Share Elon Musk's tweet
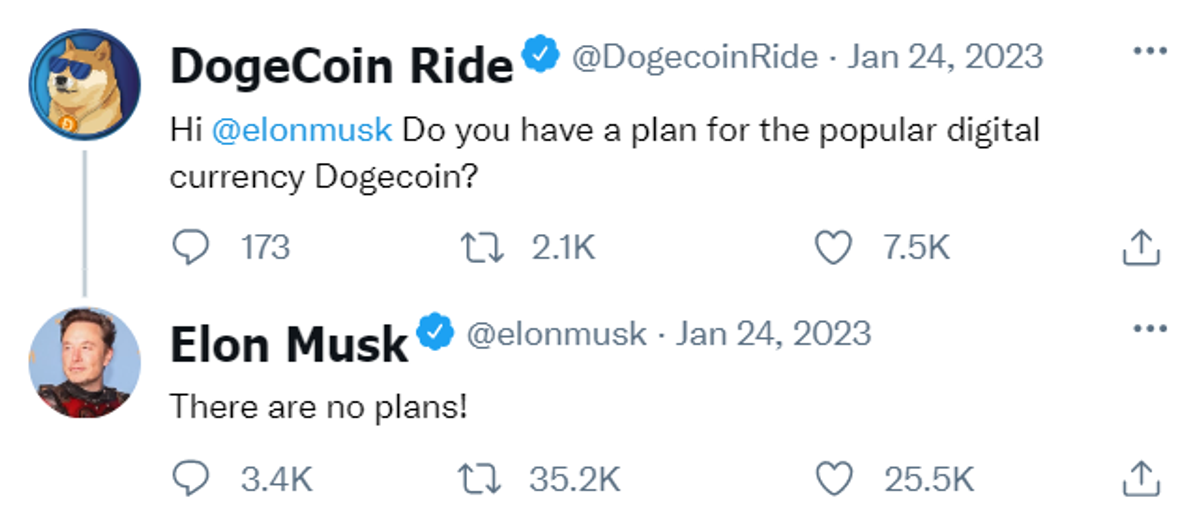 [x=1141, y=479]
